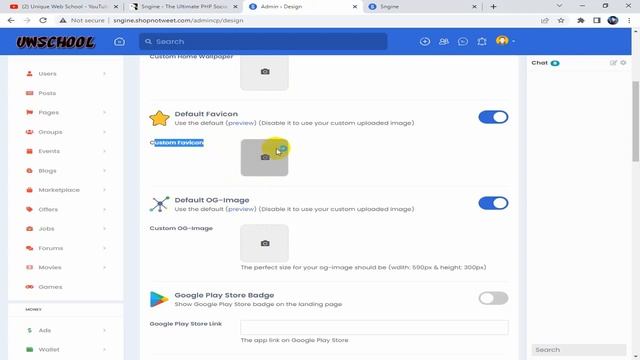Click the Jobs briefcase icon
640x360 pixels.
(x=29, y=229)
